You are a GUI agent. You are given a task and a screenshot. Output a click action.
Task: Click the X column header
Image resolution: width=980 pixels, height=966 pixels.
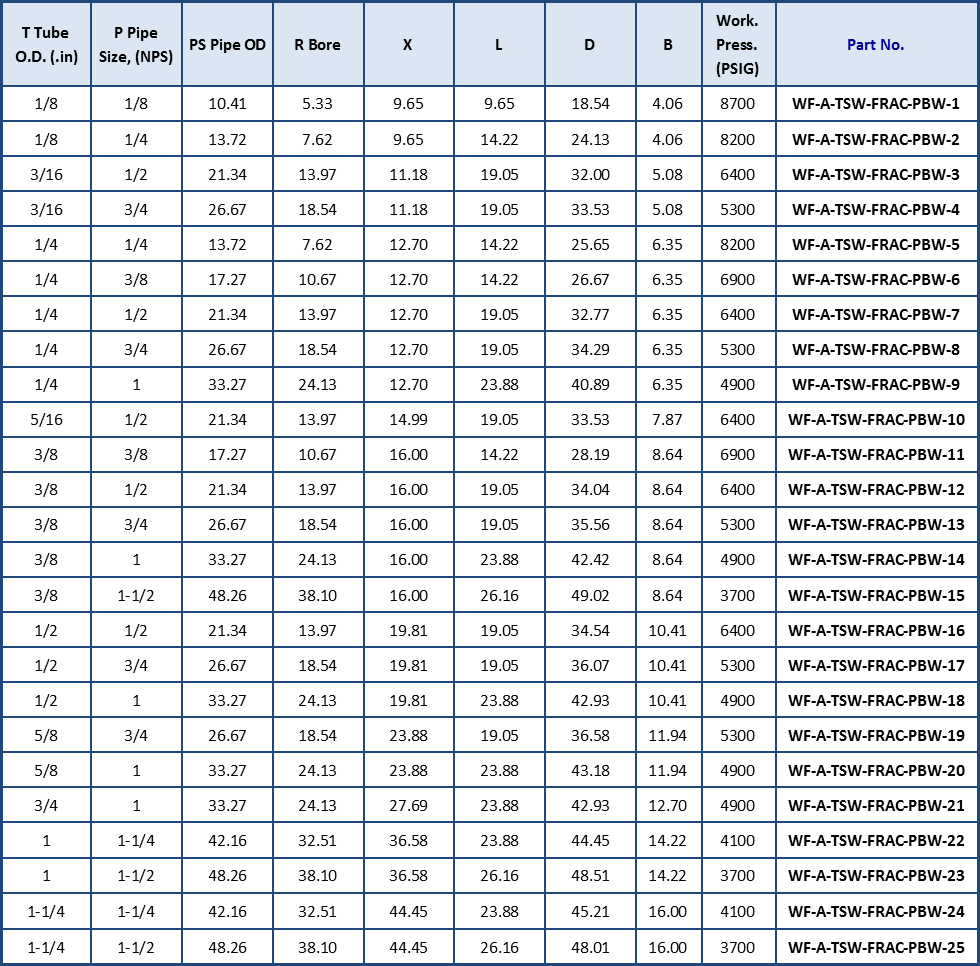click(408, 45)
